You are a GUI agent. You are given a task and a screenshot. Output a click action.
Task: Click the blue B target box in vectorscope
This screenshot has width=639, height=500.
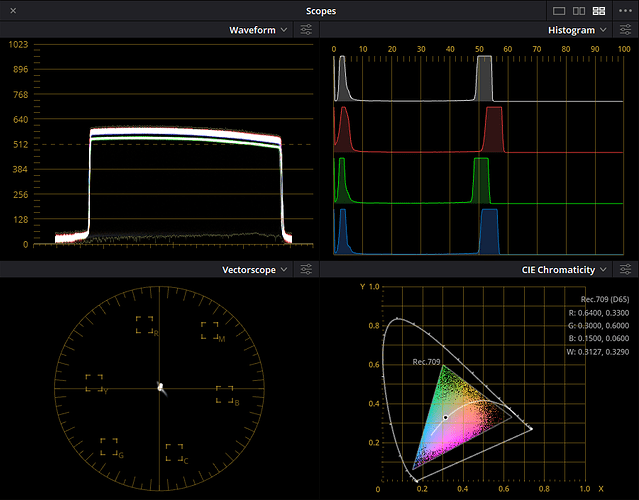[225, 394]
